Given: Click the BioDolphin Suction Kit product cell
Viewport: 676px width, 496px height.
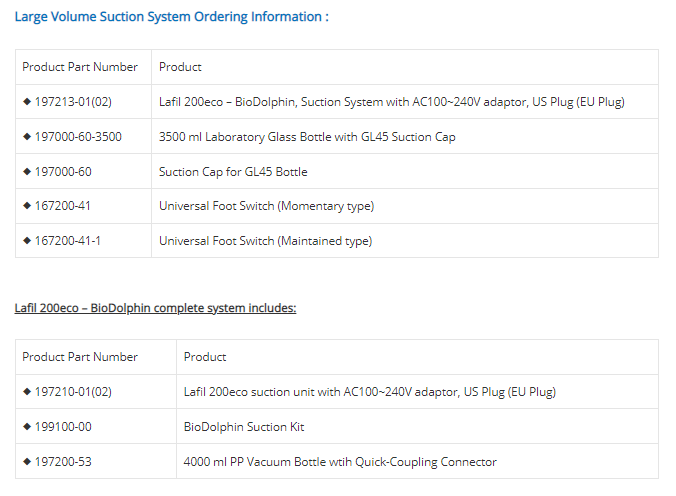Looking at the screenshot, I should 244,427.
